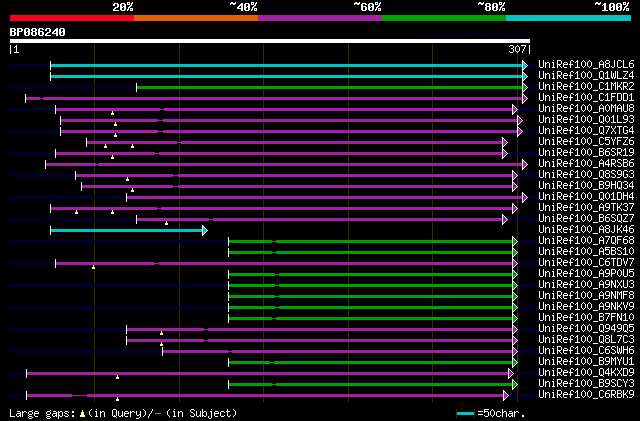Select the UniRef100_Q949Q5 label
Screen dimensions: 640x421
pos(586,329)
